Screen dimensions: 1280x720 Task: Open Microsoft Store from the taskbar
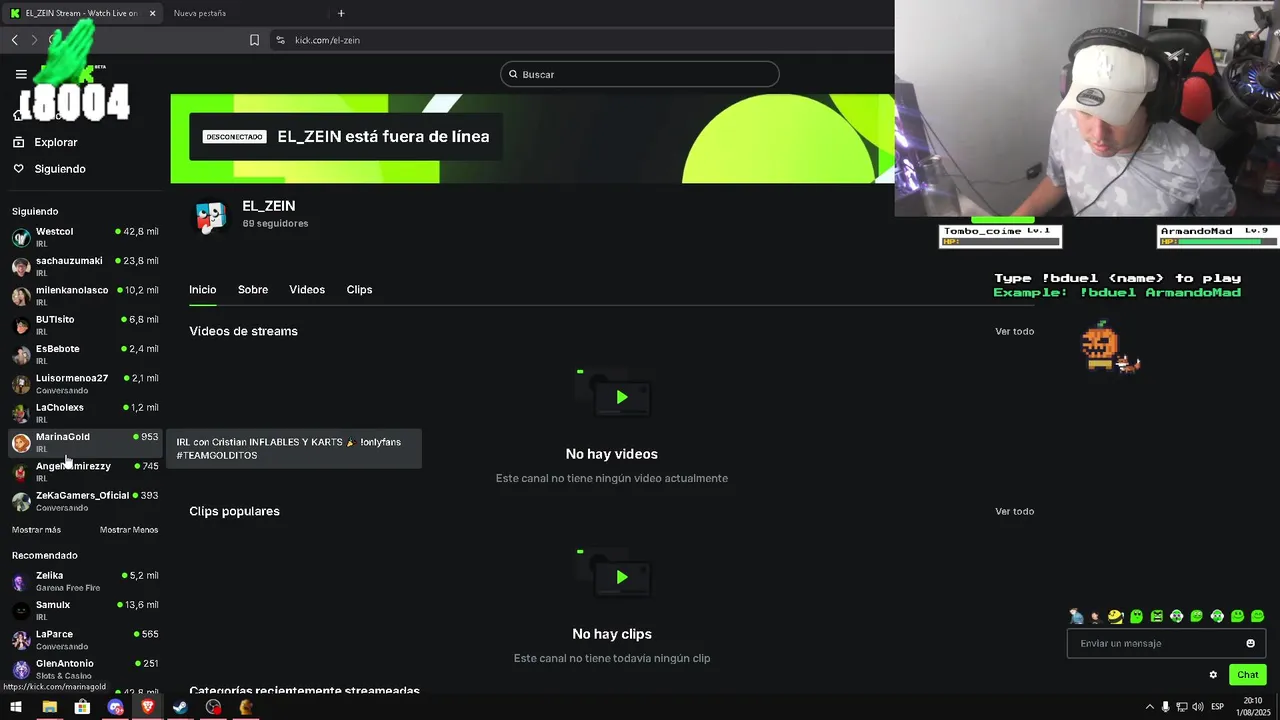pyautogui.click(x=82, y=707)
